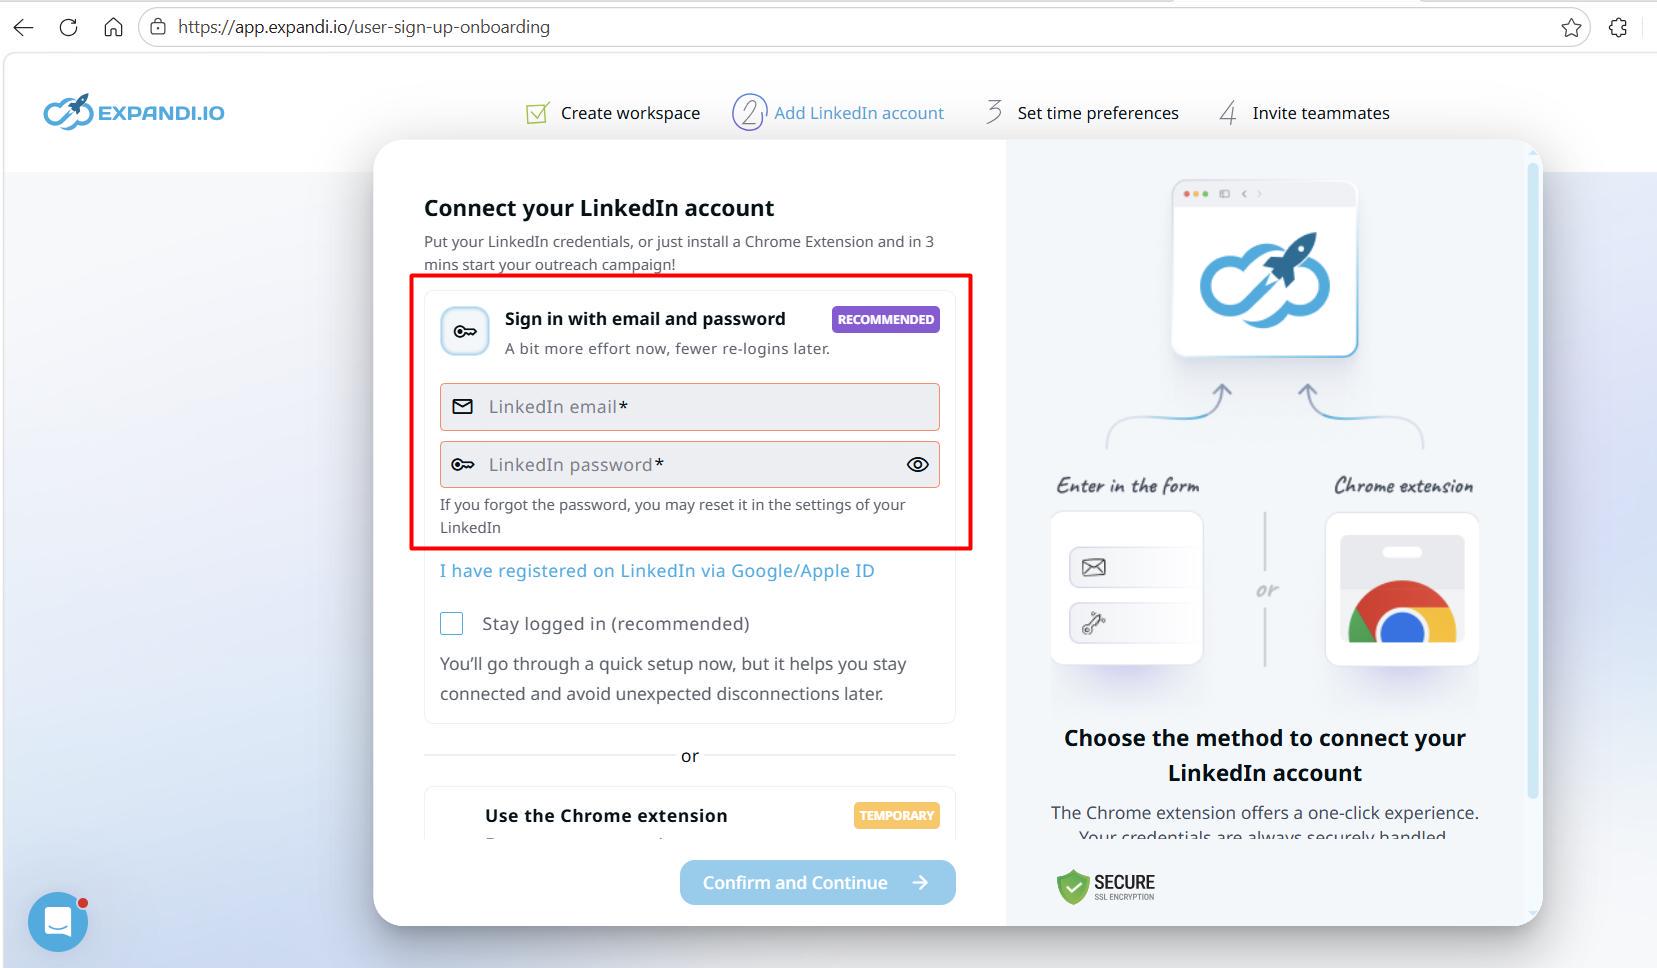Viewport: 1657px width, 968px height.
Task: Toggle password visibility with the eye icon
Action: coord(917,464)
